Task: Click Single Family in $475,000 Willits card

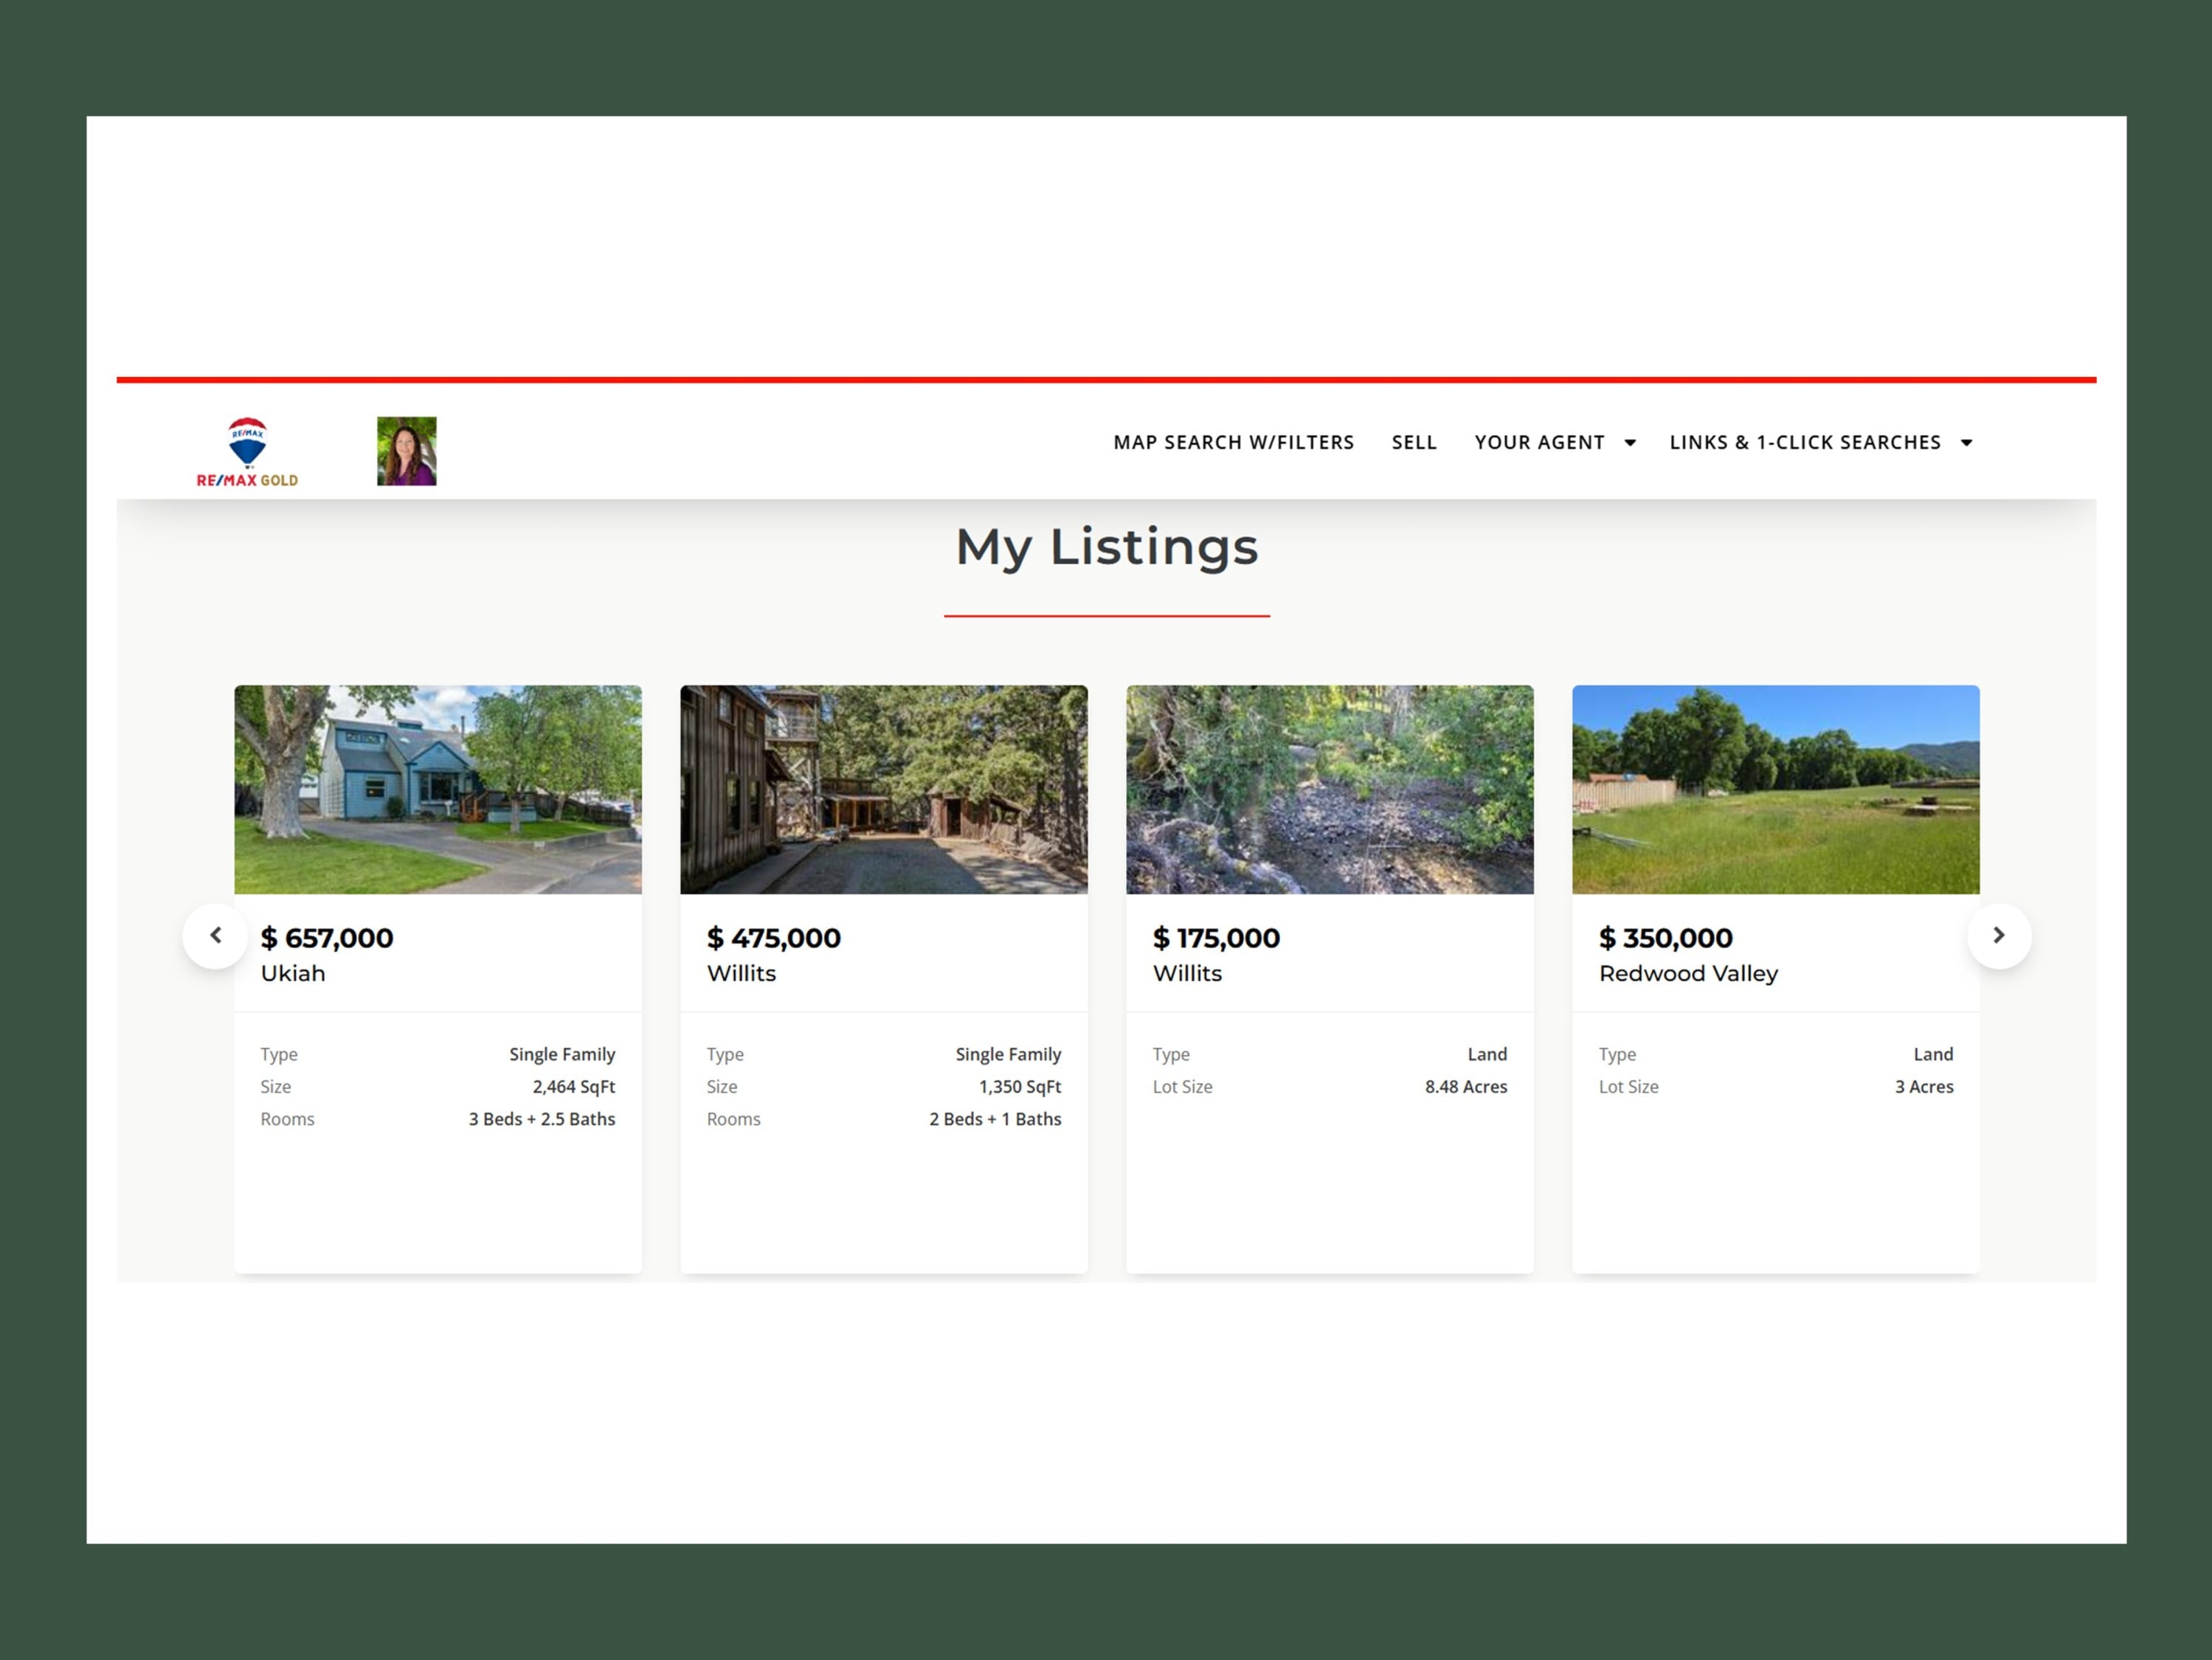Action: pos(1008,1055)
